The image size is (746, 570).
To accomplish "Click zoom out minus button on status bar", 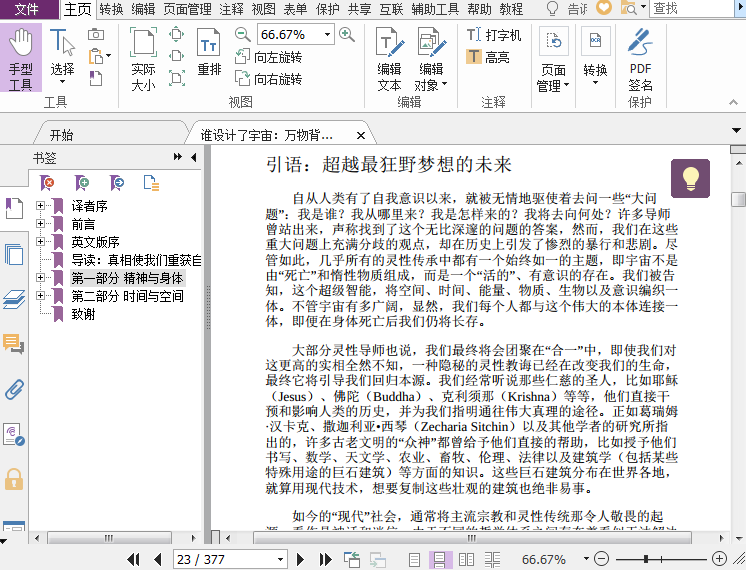I will pos(602,559).
